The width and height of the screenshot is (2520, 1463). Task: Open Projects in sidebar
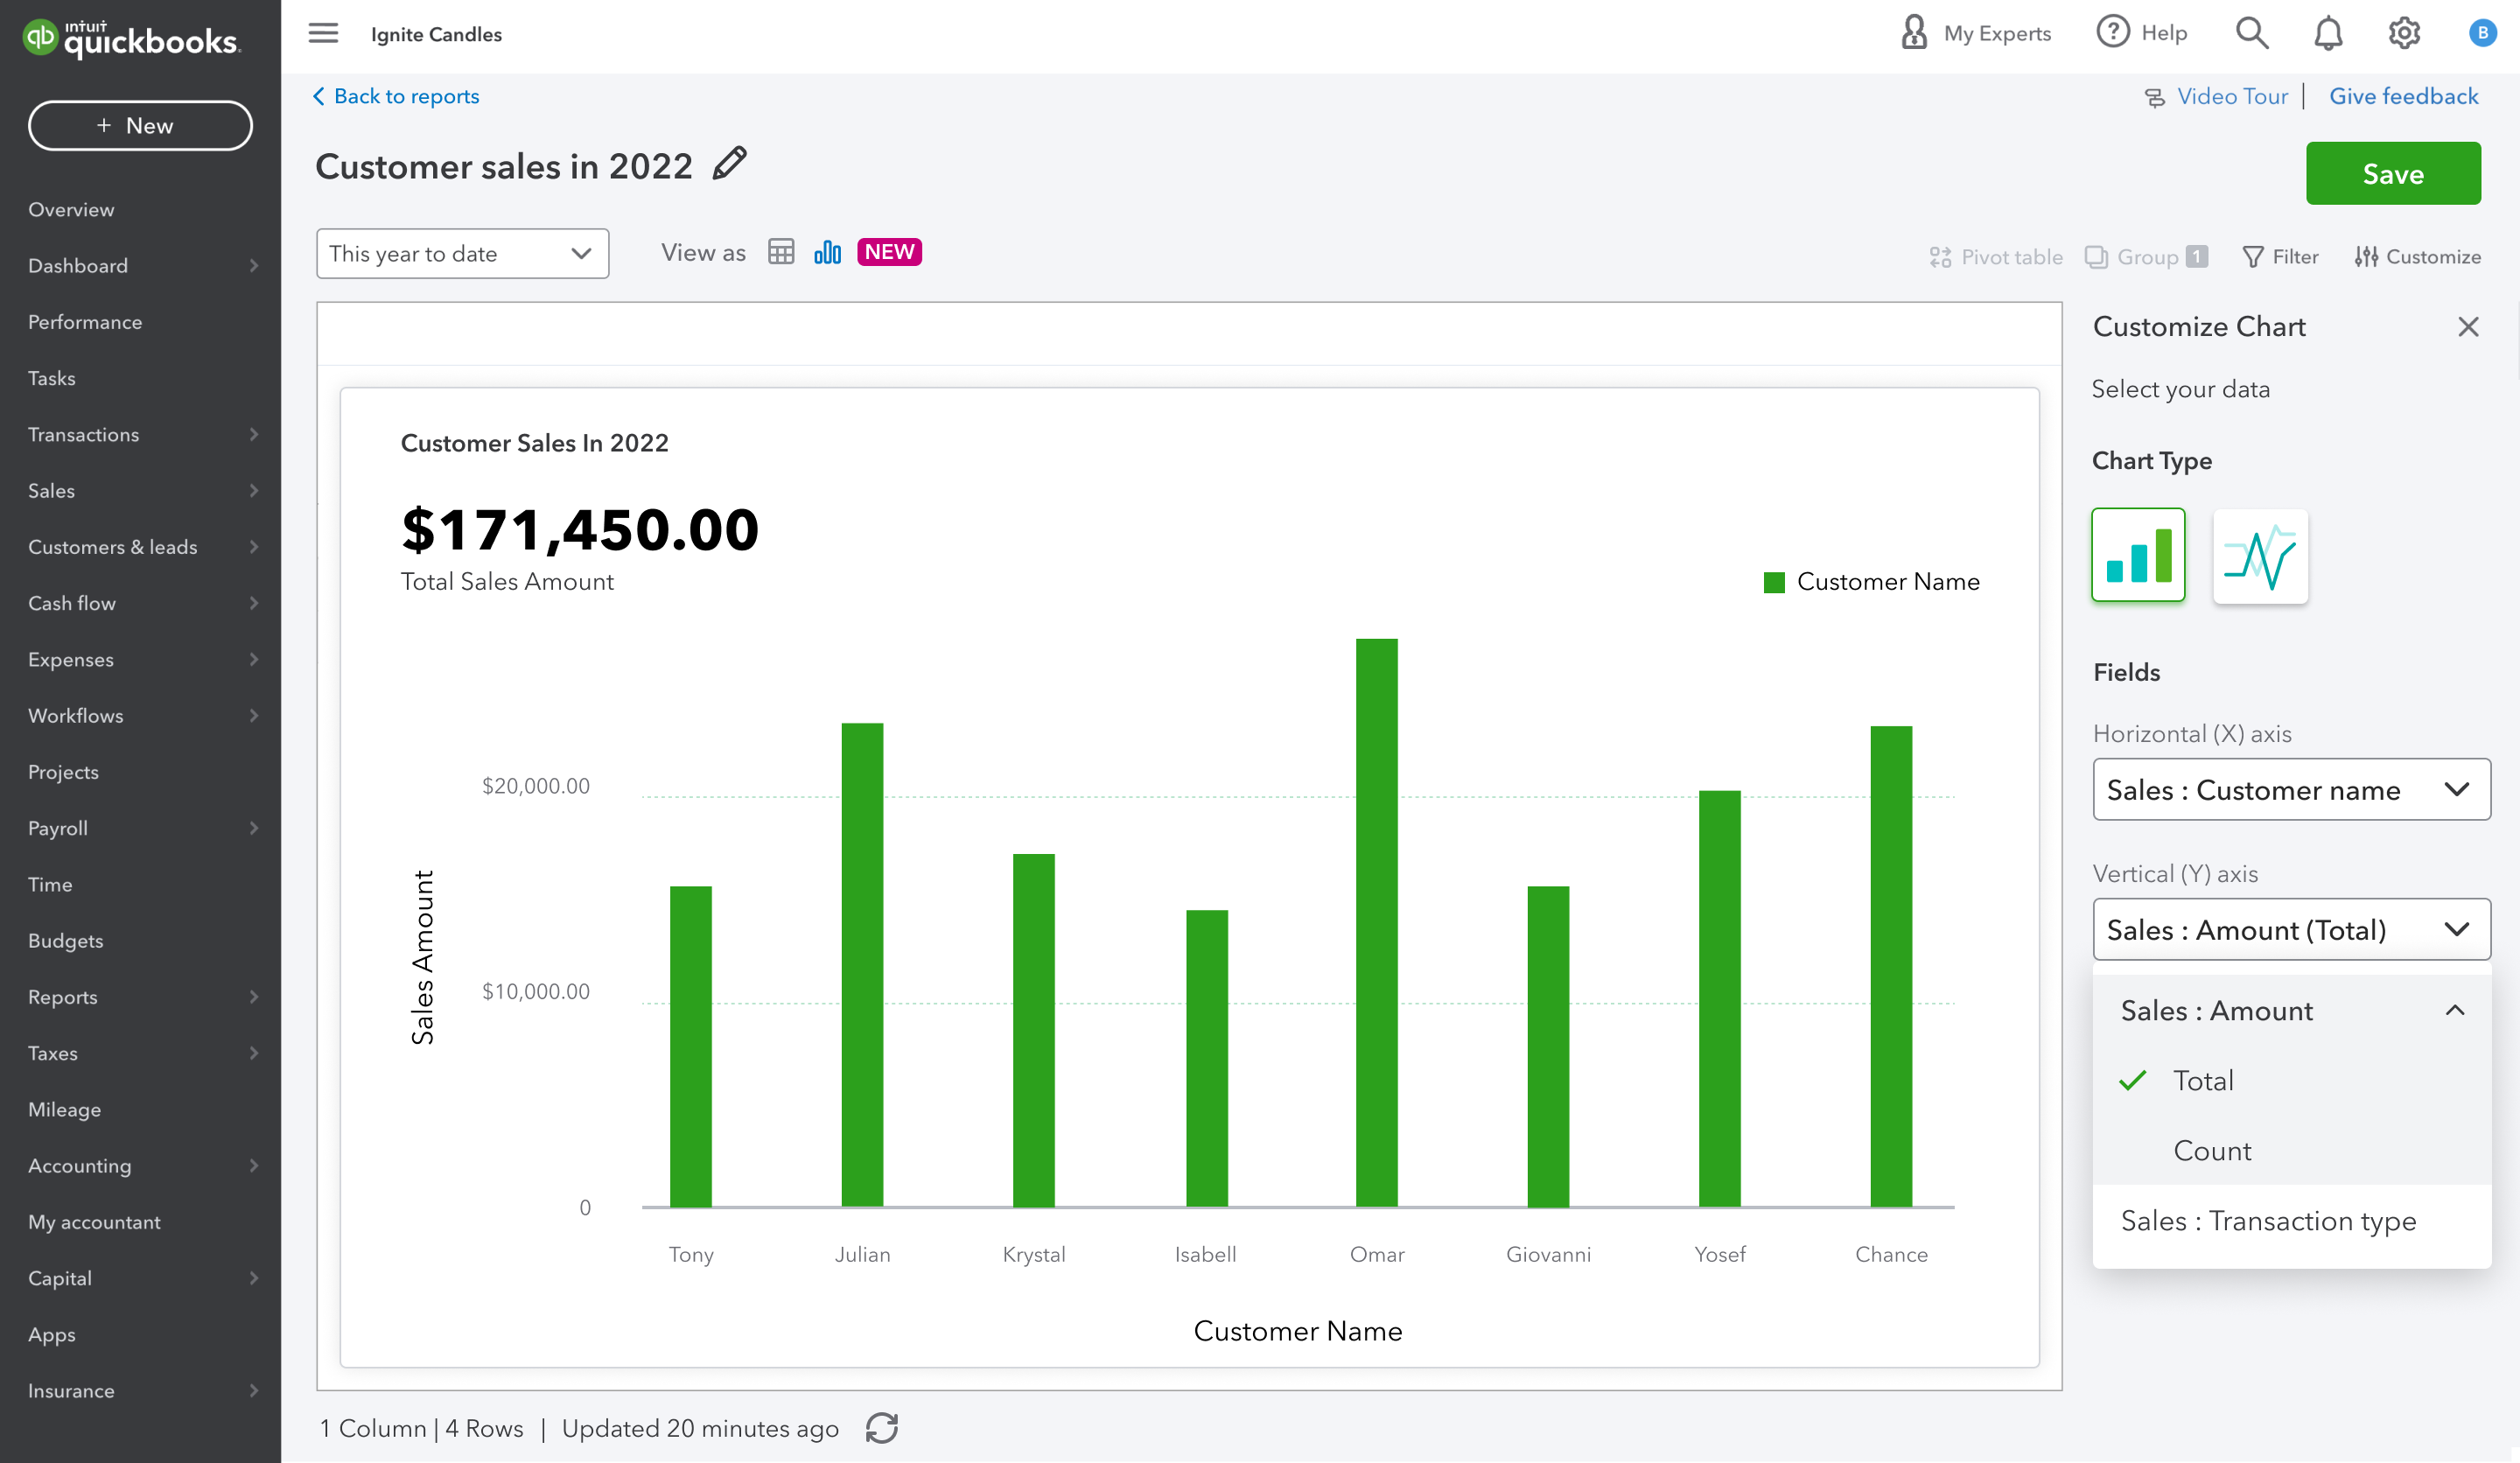click(63, 772)
